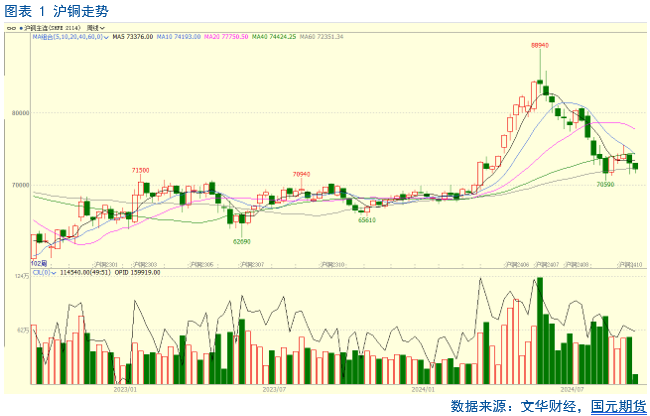The height and width of the screenshot is (416, 650).
Task: Click the 88940 peak price marker
Action: click(x=540, y=45)
